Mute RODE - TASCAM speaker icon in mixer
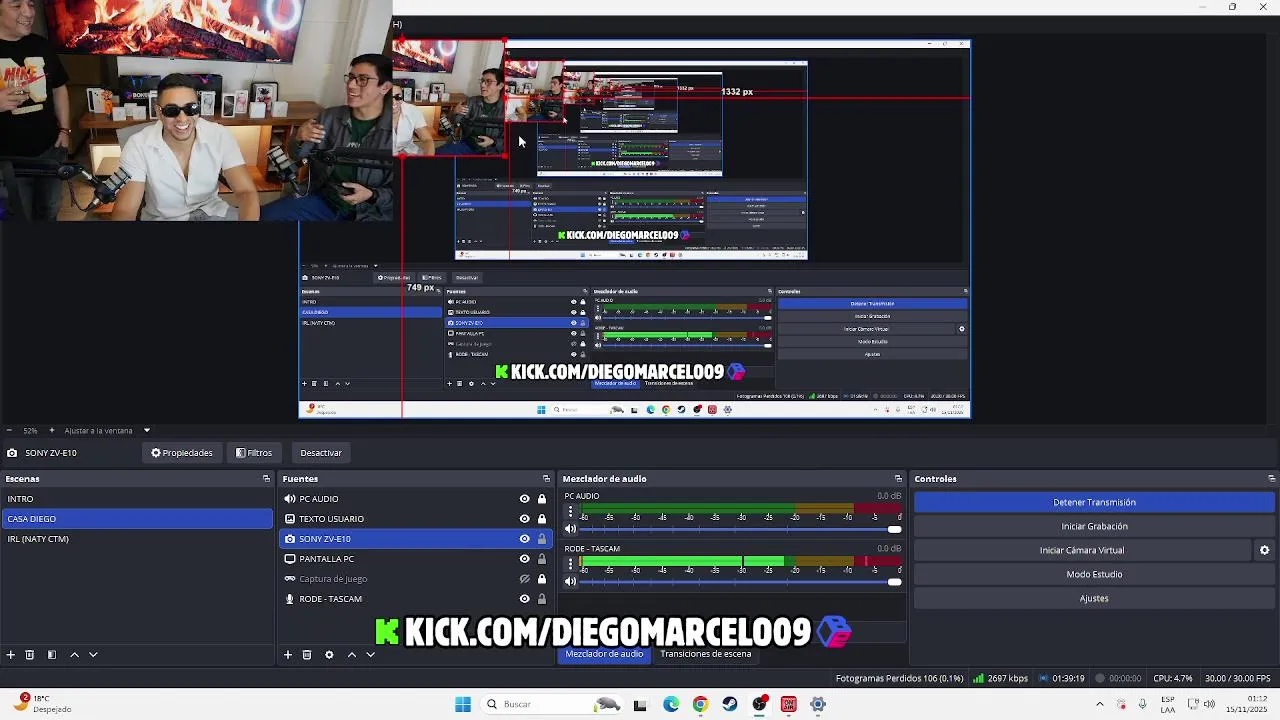The width and height of the screenshot is (1280, 720). [571, 581]
